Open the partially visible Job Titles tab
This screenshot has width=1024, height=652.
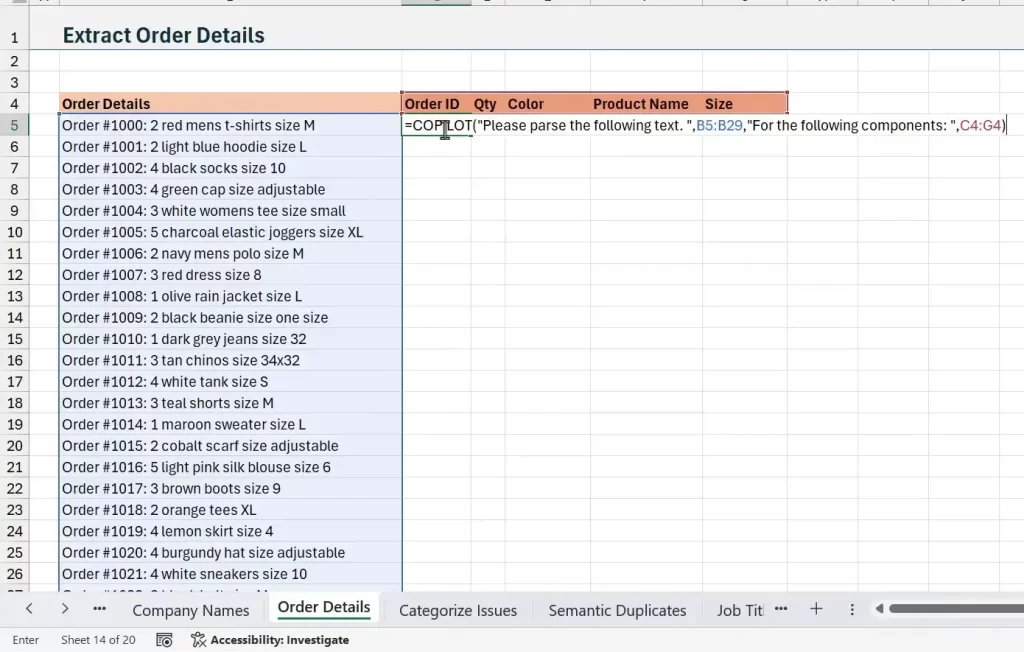click(740, 610)
